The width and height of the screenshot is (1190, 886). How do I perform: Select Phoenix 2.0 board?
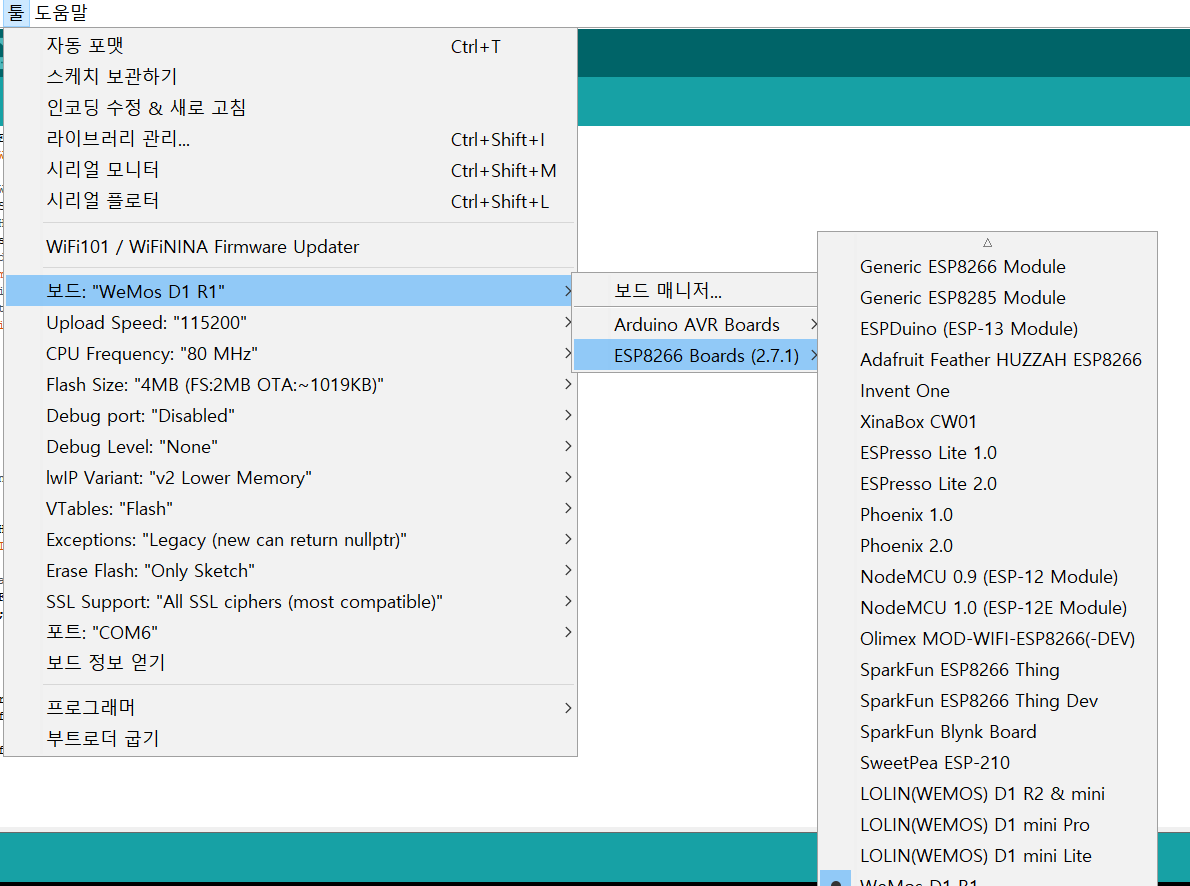pos(987,547)
